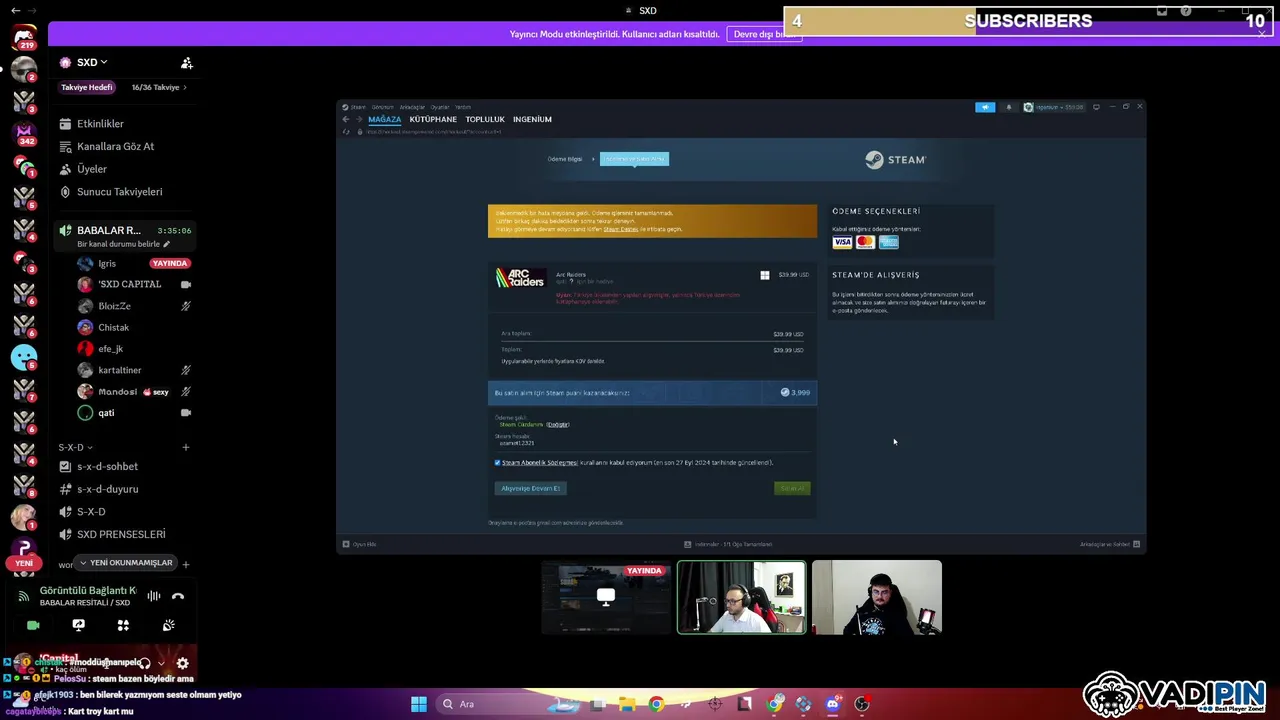The image size is (1280, 720).
Task: Switch to Steam MAĞAZA tab
Action: point(384,119)
